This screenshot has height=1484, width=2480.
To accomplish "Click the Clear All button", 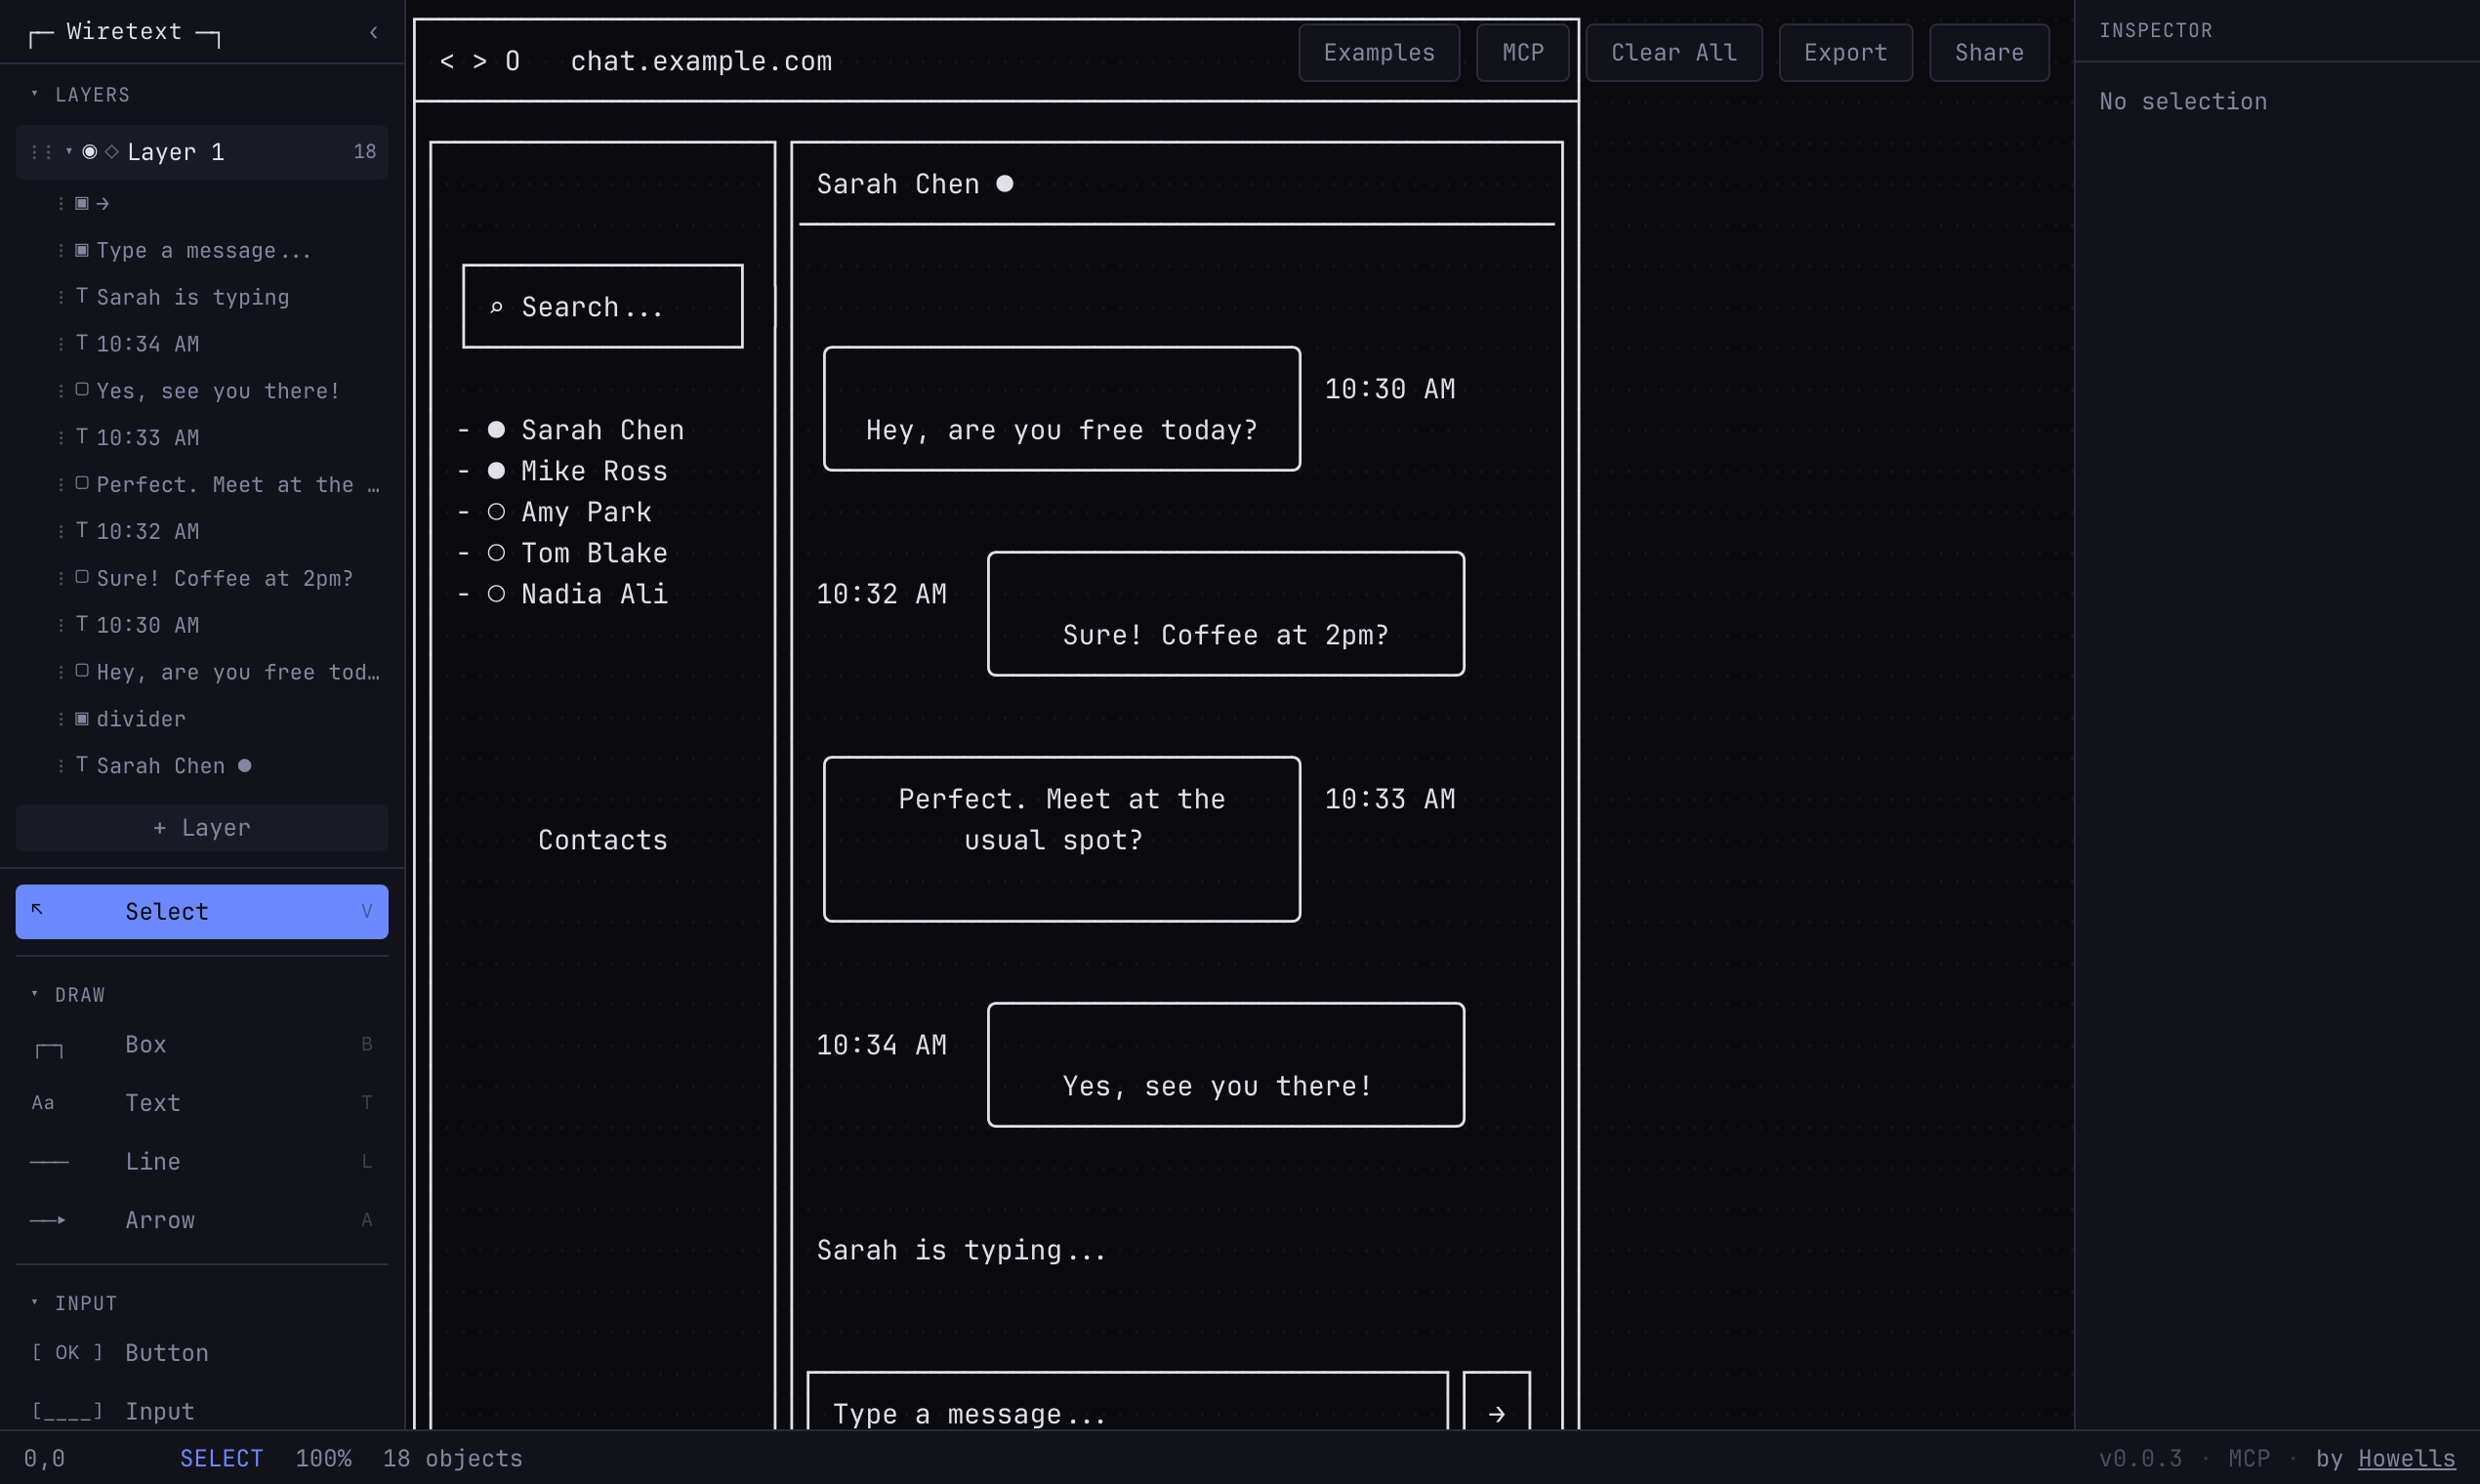I will coord(1673,52).
